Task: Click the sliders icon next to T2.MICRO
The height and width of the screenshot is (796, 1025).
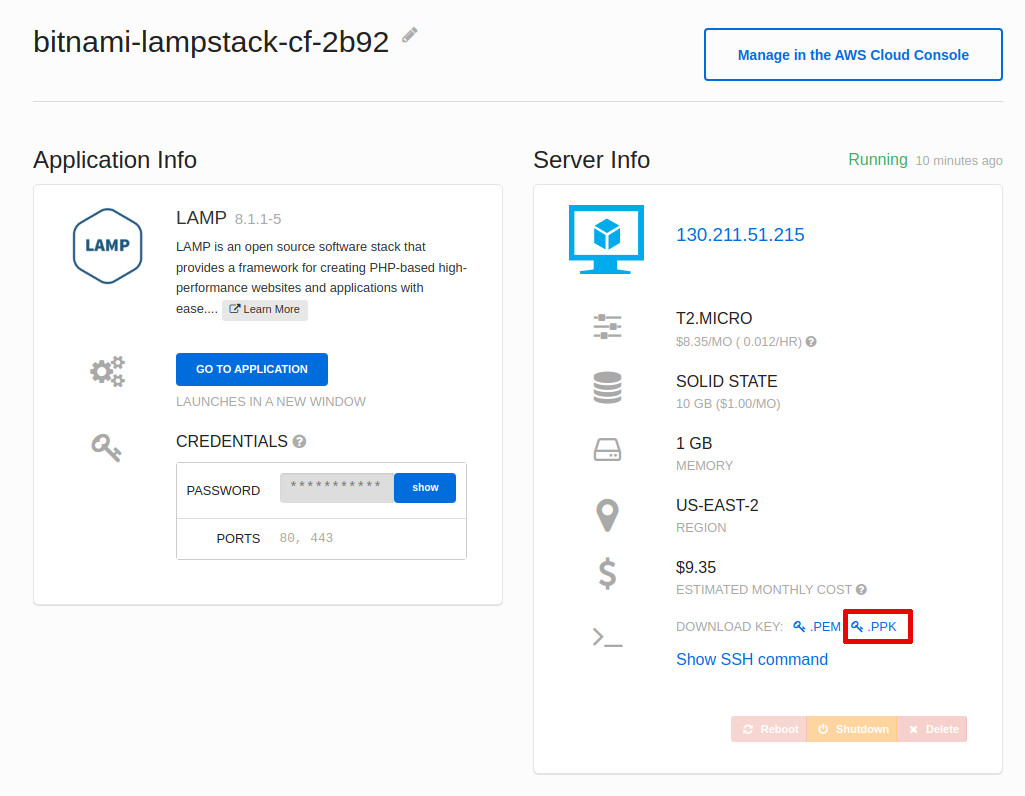Action: 607,326
